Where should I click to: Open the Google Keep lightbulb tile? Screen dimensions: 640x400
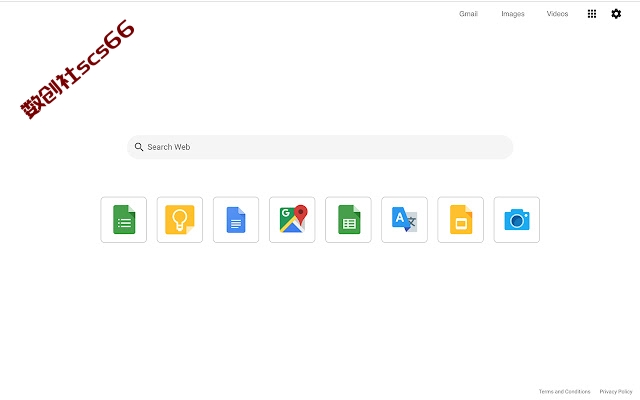[x=180, y=220]
